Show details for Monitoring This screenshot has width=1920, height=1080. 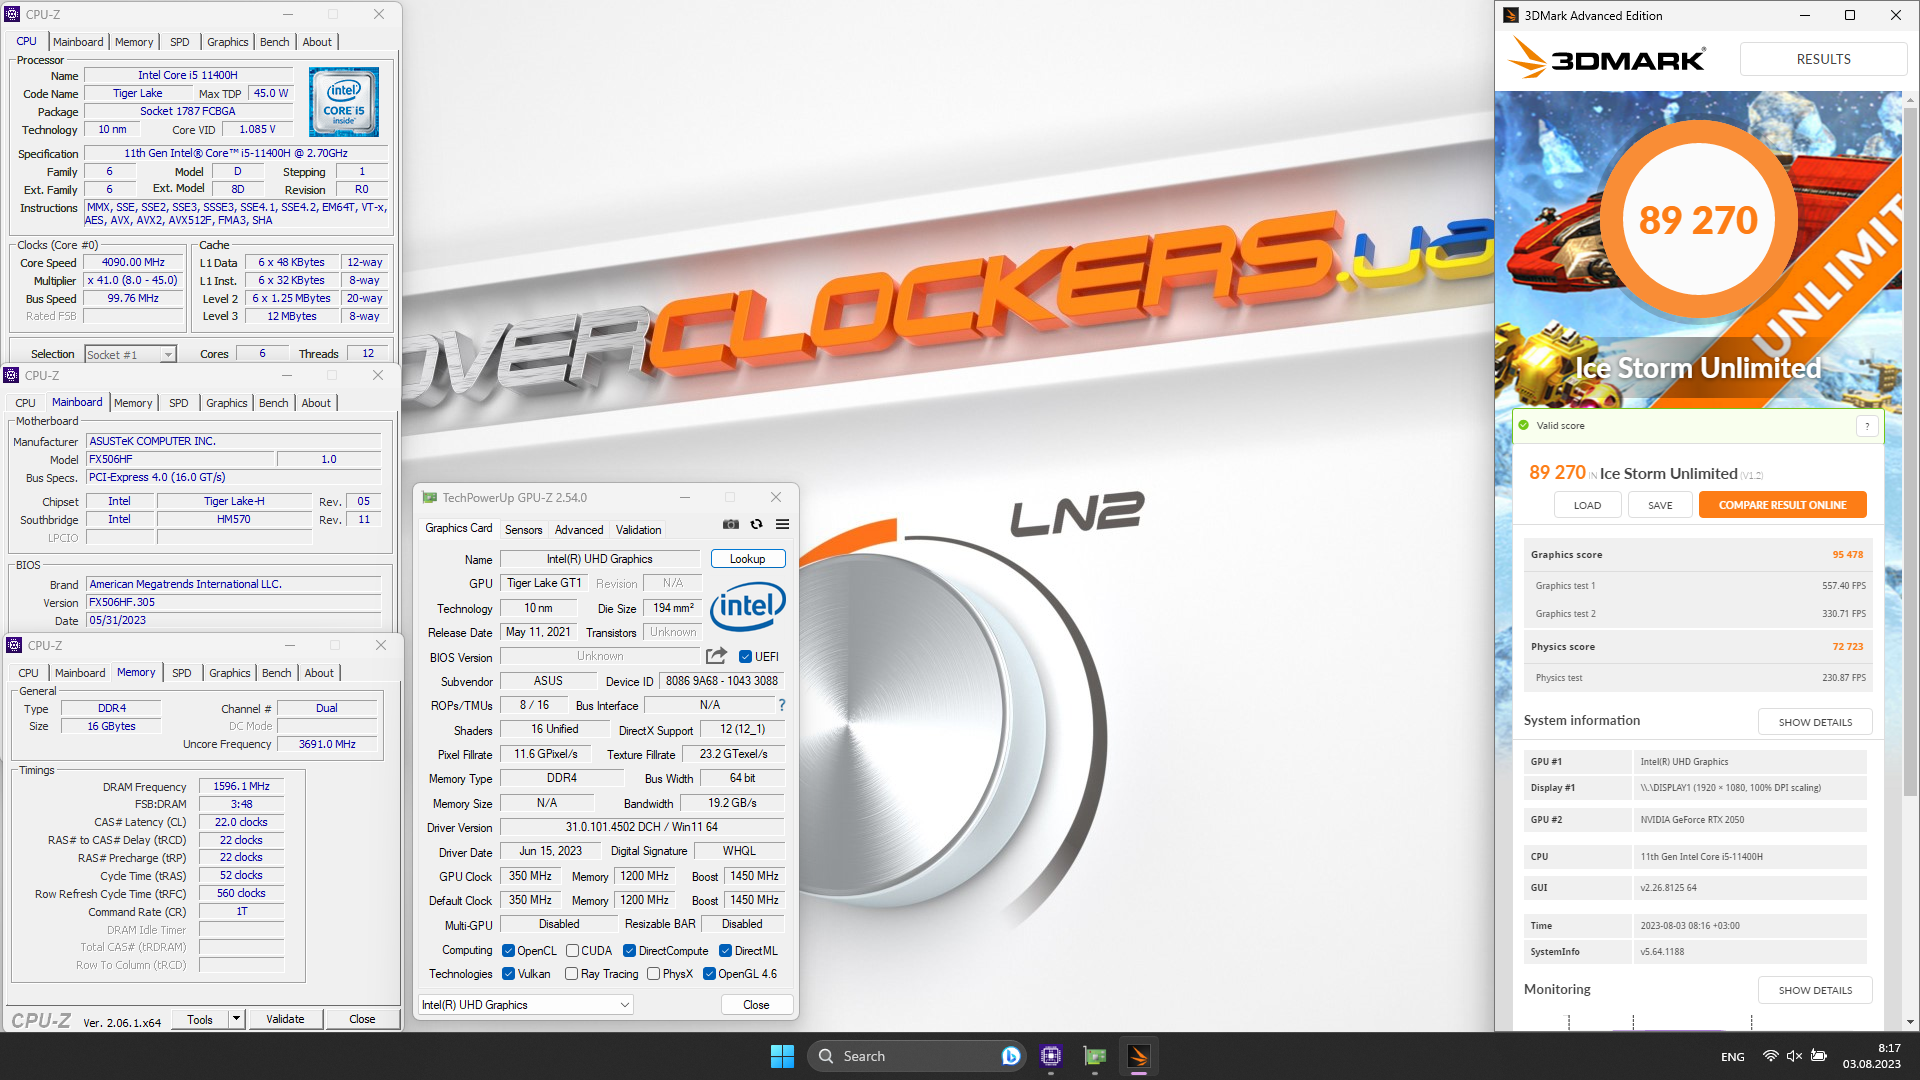click(1815, 990)
